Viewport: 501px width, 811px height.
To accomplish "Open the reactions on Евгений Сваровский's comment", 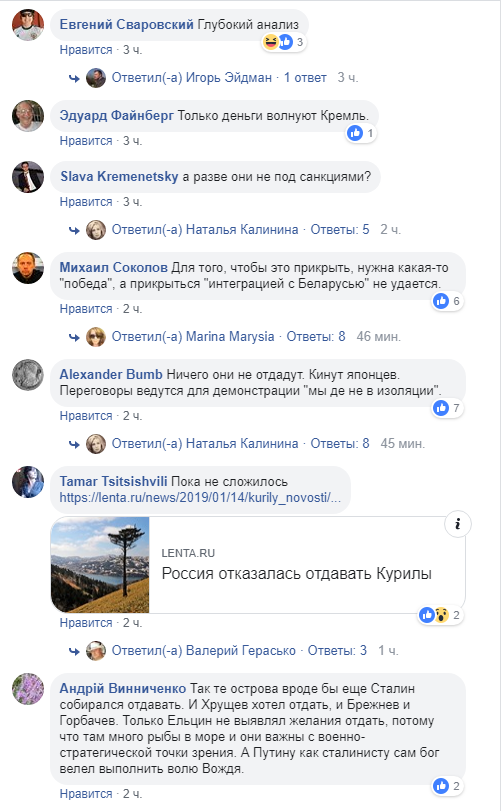I will pyautogui.click(x=284, y=42).
